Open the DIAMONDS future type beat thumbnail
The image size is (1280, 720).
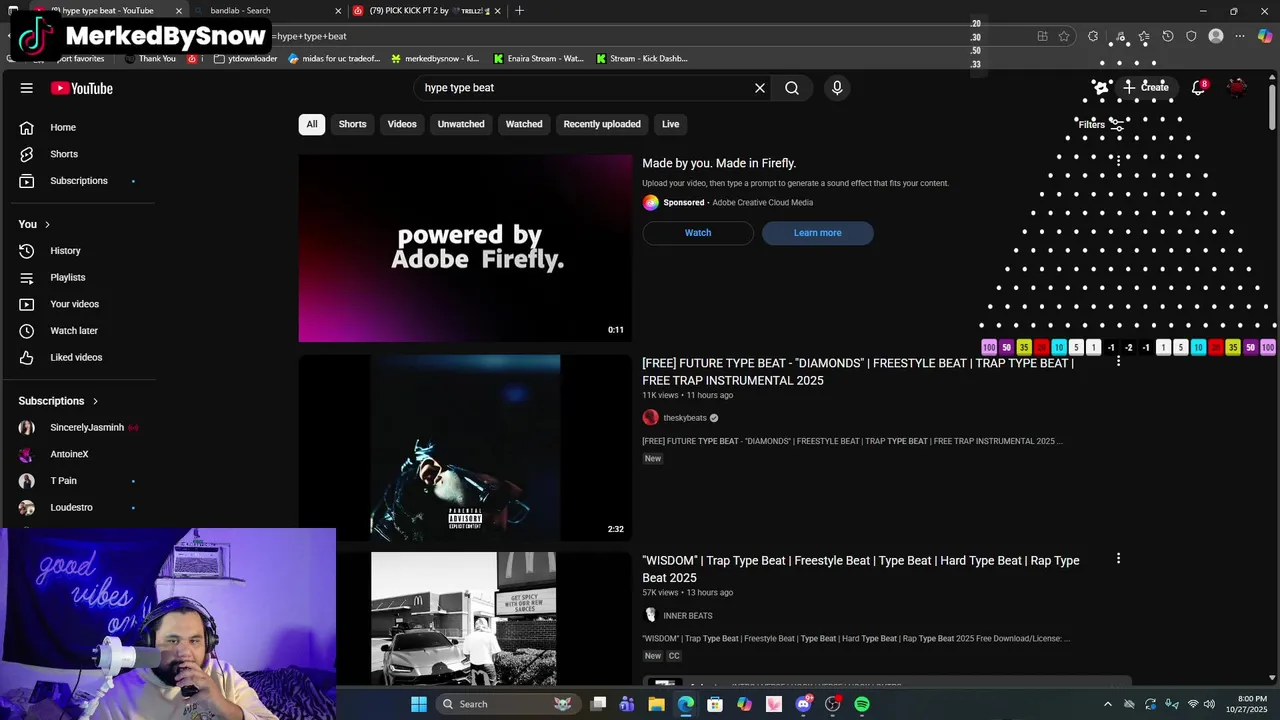465,448
